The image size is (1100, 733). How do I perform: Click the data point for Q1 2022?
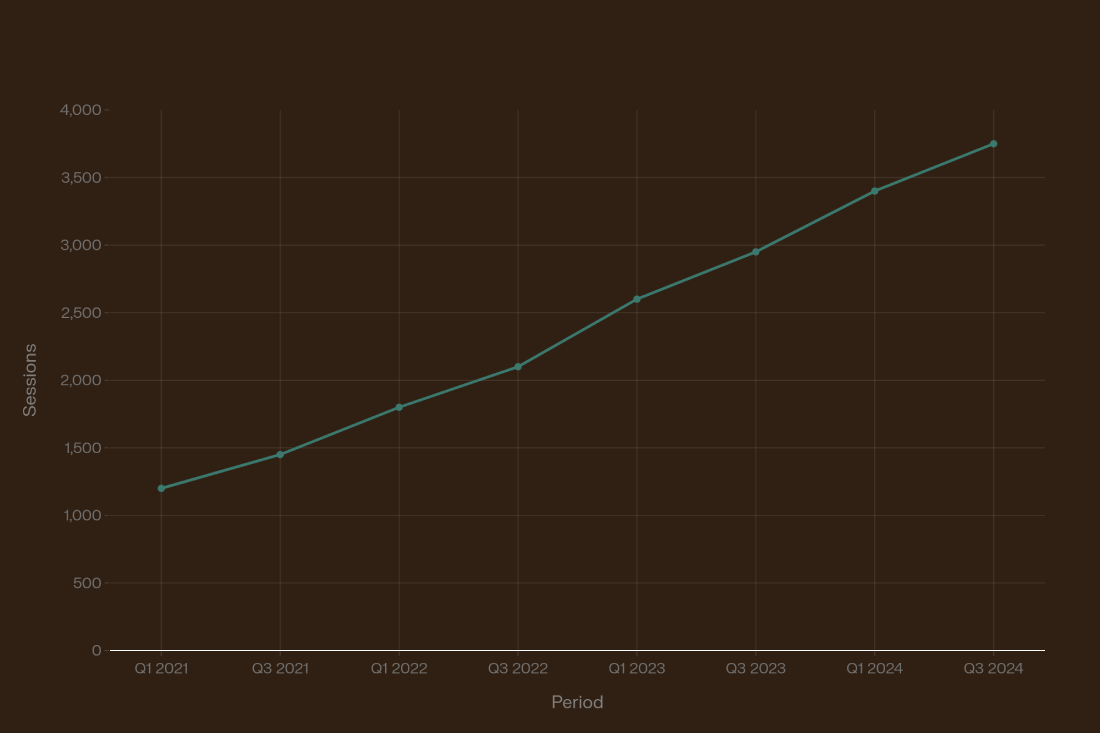pos(399,407)
